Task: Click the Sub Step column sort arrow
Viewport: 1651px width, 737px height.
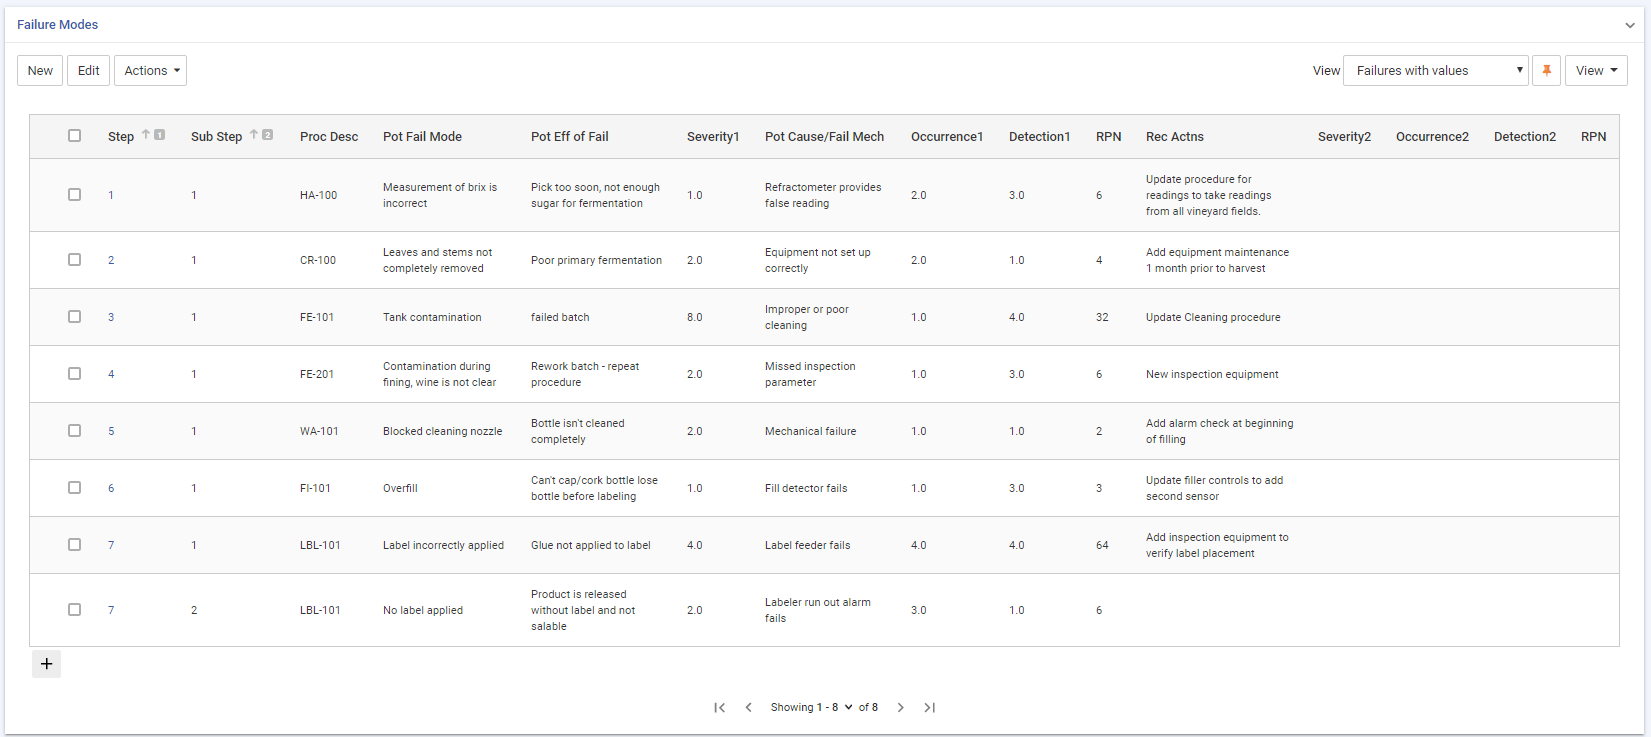Action: pyautogui.click(x=254, y=135)
